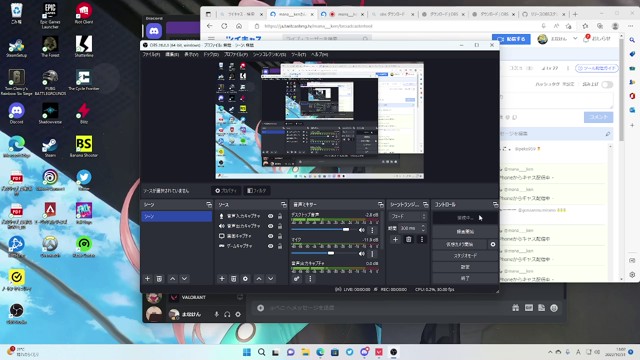Image resolution: width=640 pixels, height=360 pixels.
Task: Open the フェード transition dropdown
Action: tap(408, 216)
